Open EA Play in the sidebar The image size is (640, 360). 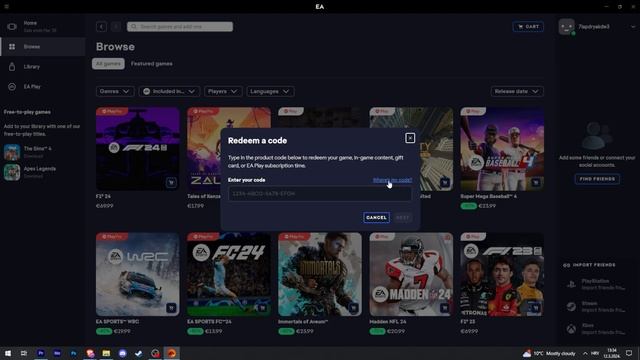coord(42,87)
